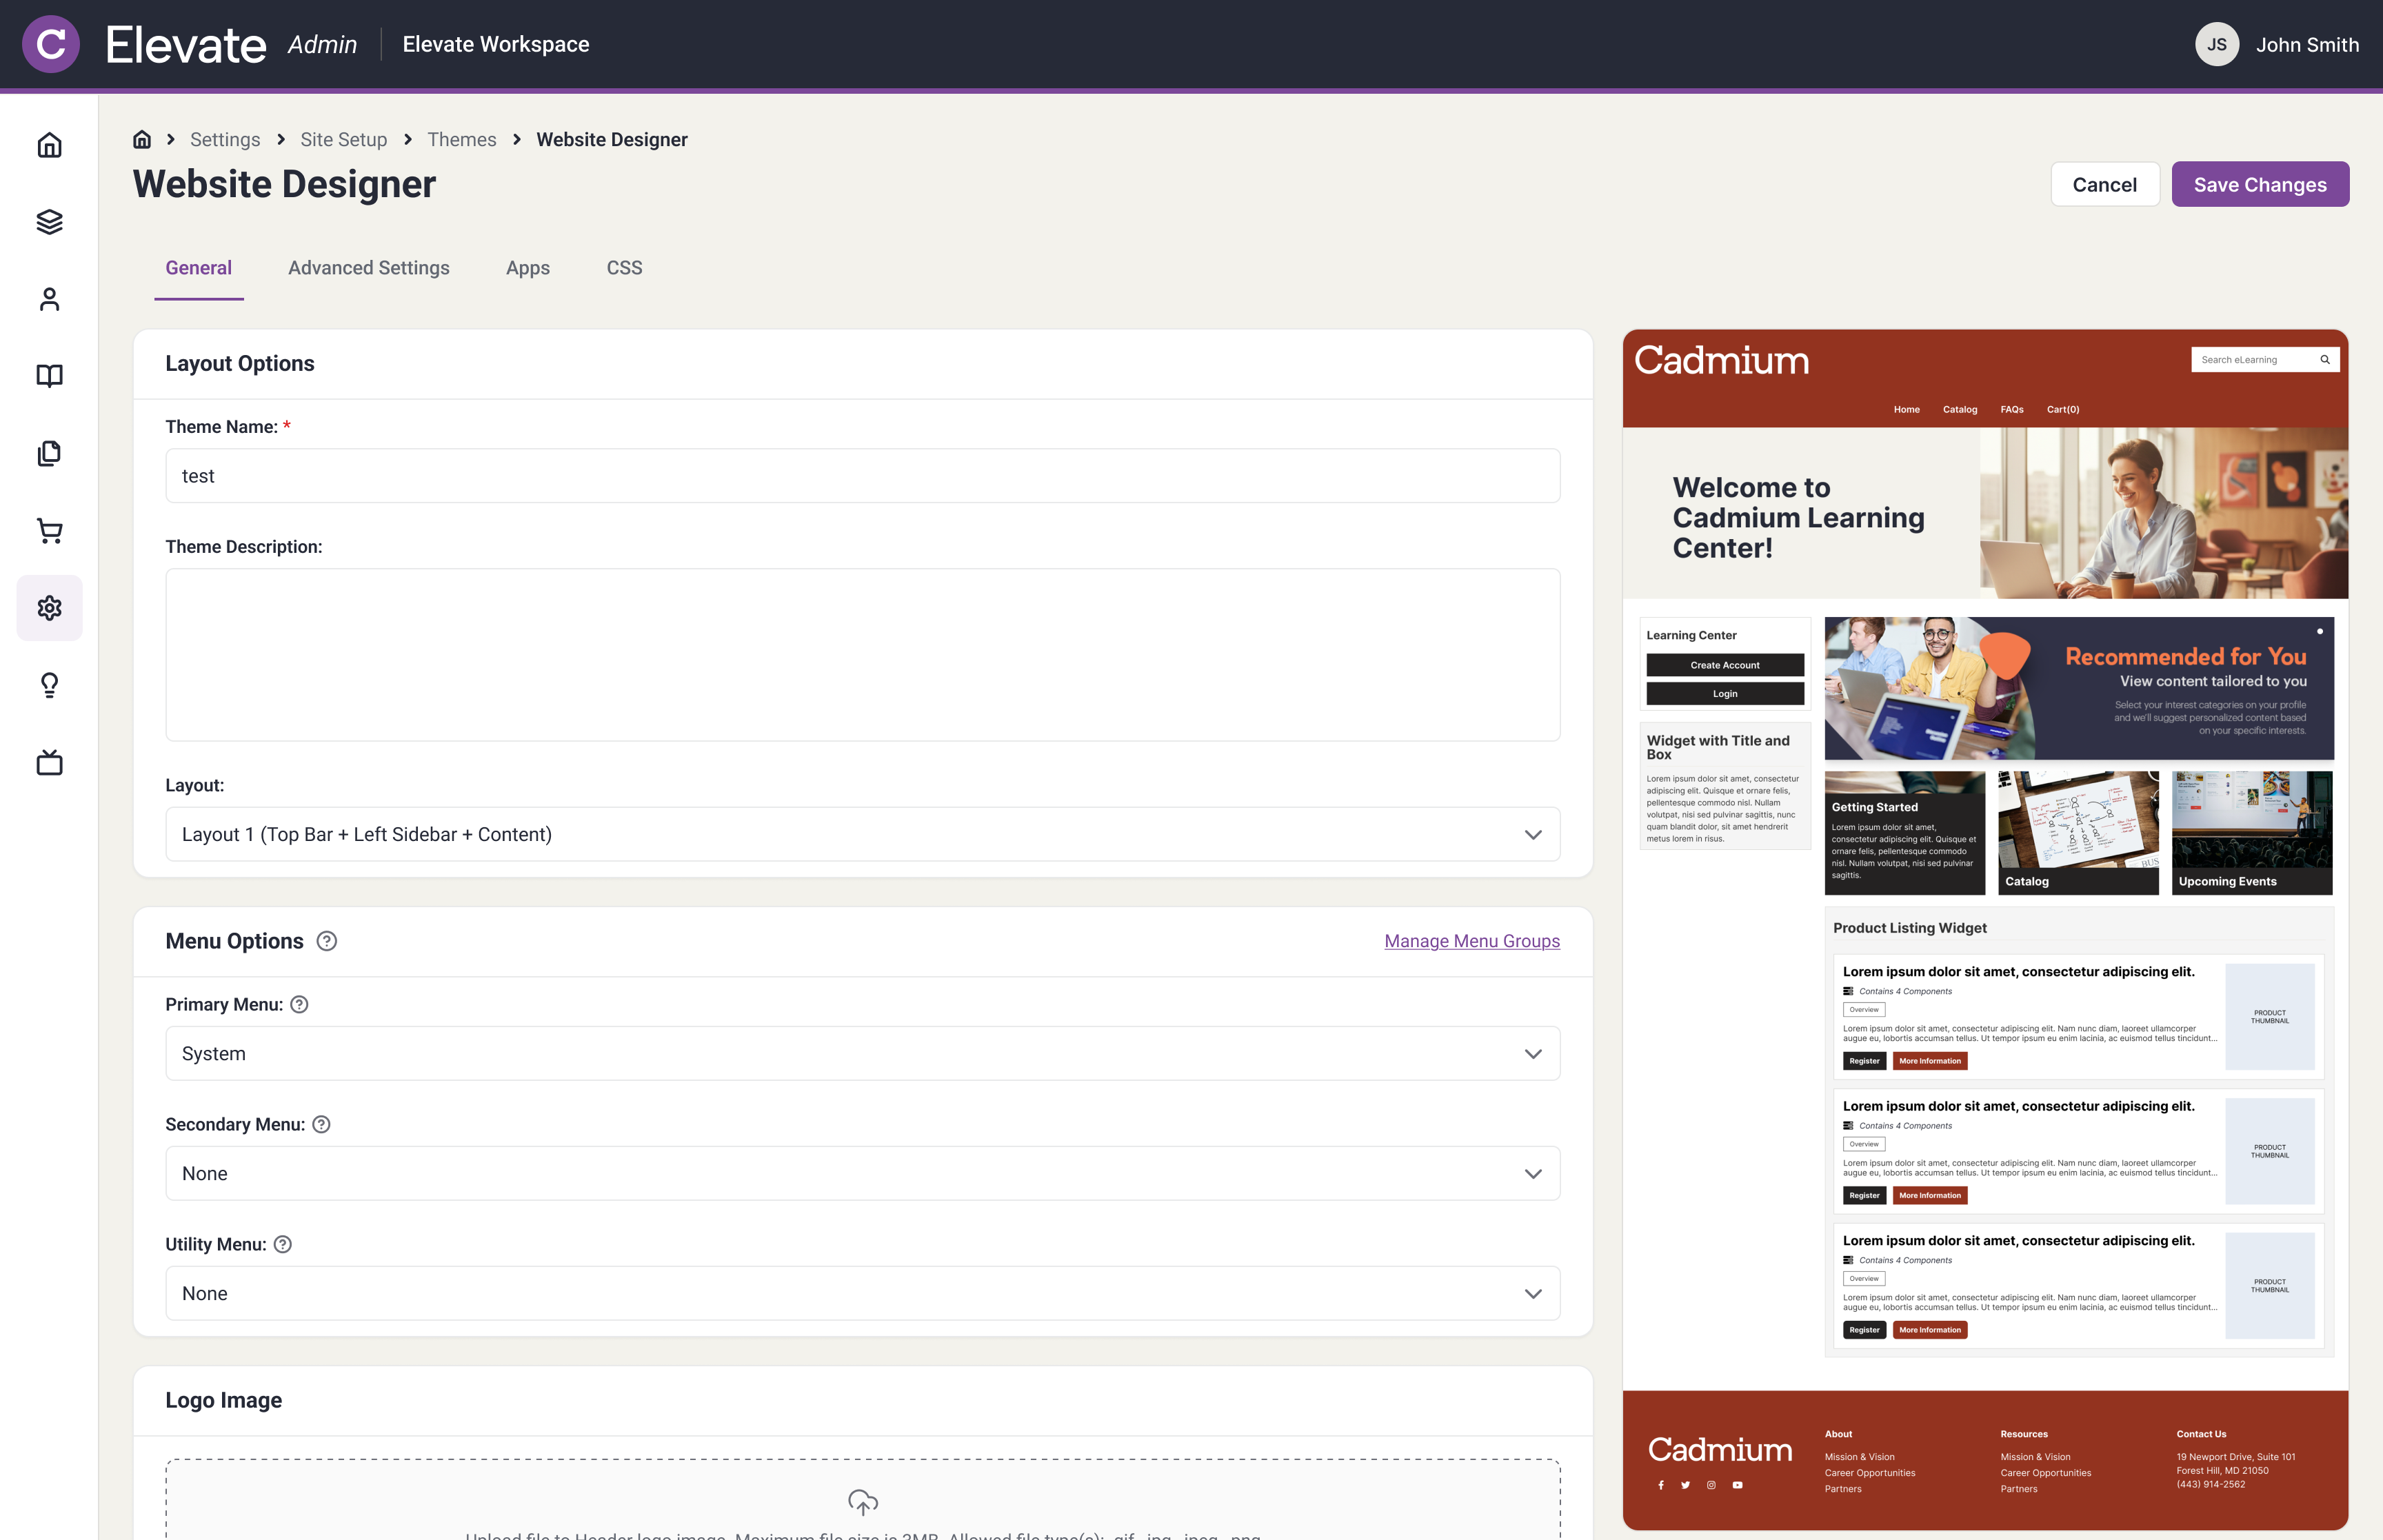The image size is (2383, 1540).
Task: Click the Catalog image tile in preview
Action: click(2078, 832)
